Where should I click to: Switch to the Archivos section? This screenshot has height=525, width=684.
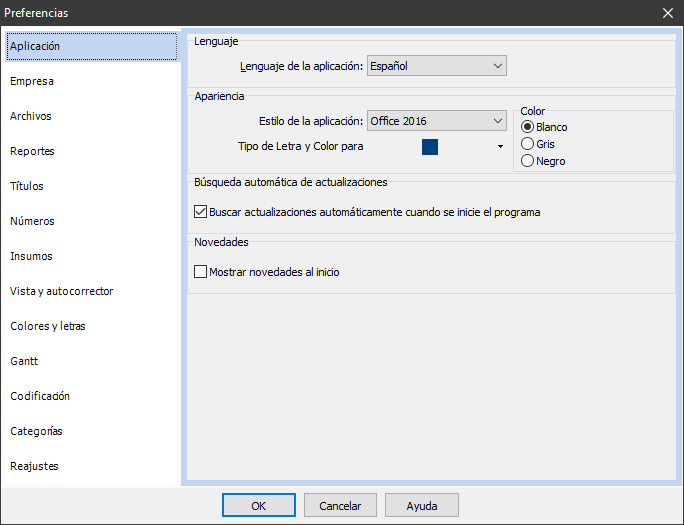(x=31, y=116)
